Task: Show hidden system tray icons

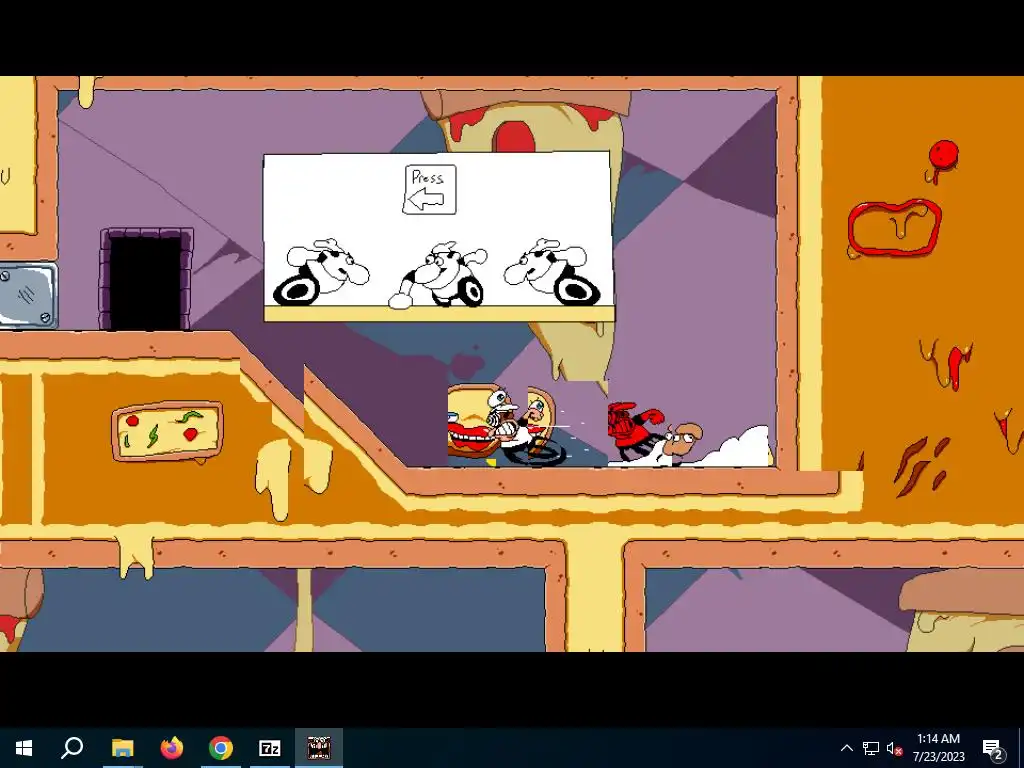Action: [846, 748]
